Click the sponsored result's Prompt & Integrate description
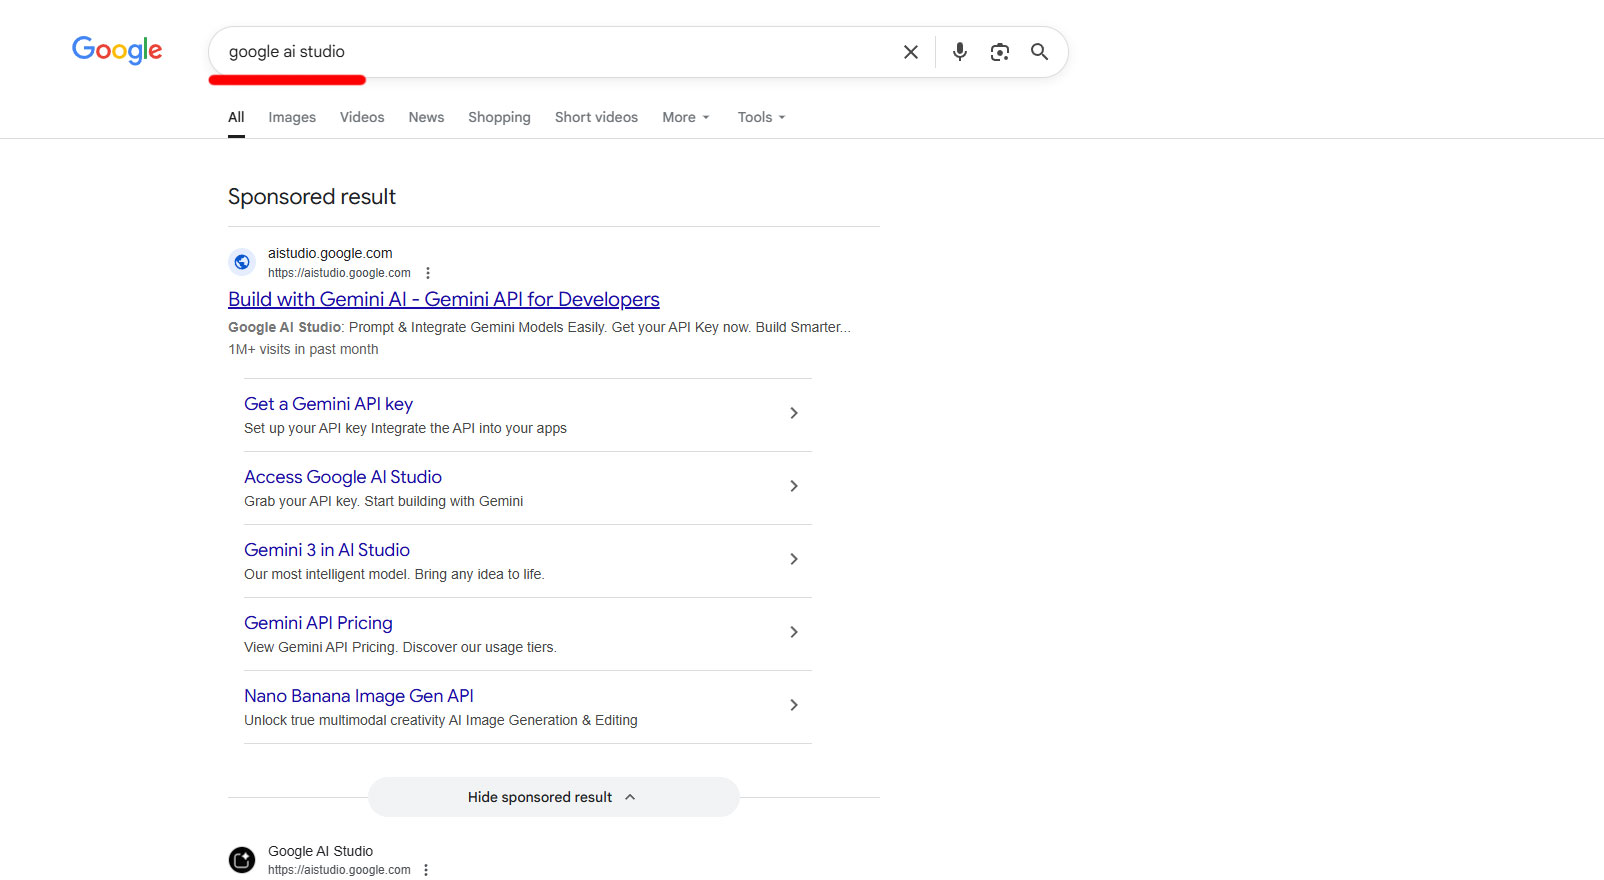Screen dimensions: 1604x880 pos(539,327)
